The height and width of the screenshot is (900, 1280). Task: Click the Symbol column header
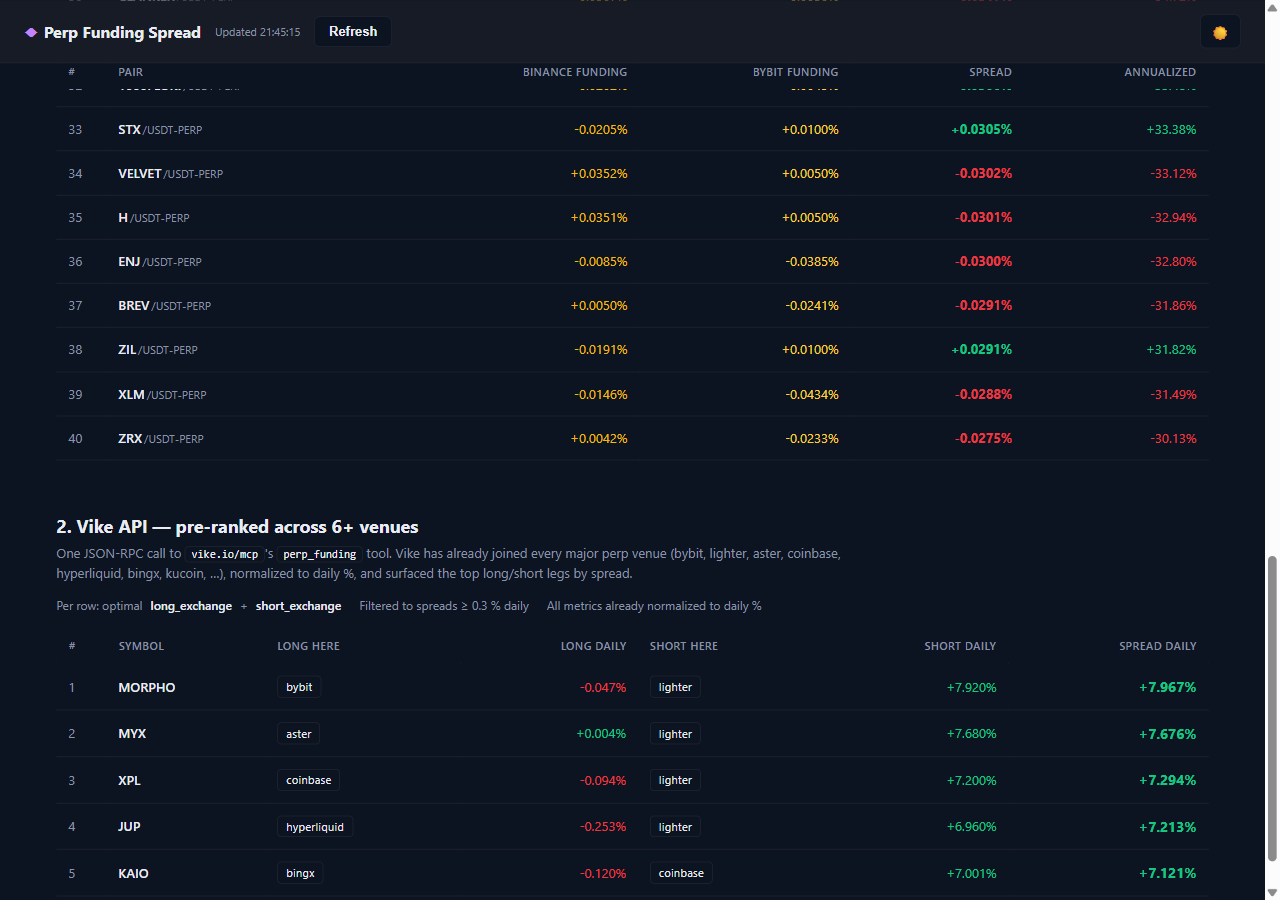tap(141, 646)
